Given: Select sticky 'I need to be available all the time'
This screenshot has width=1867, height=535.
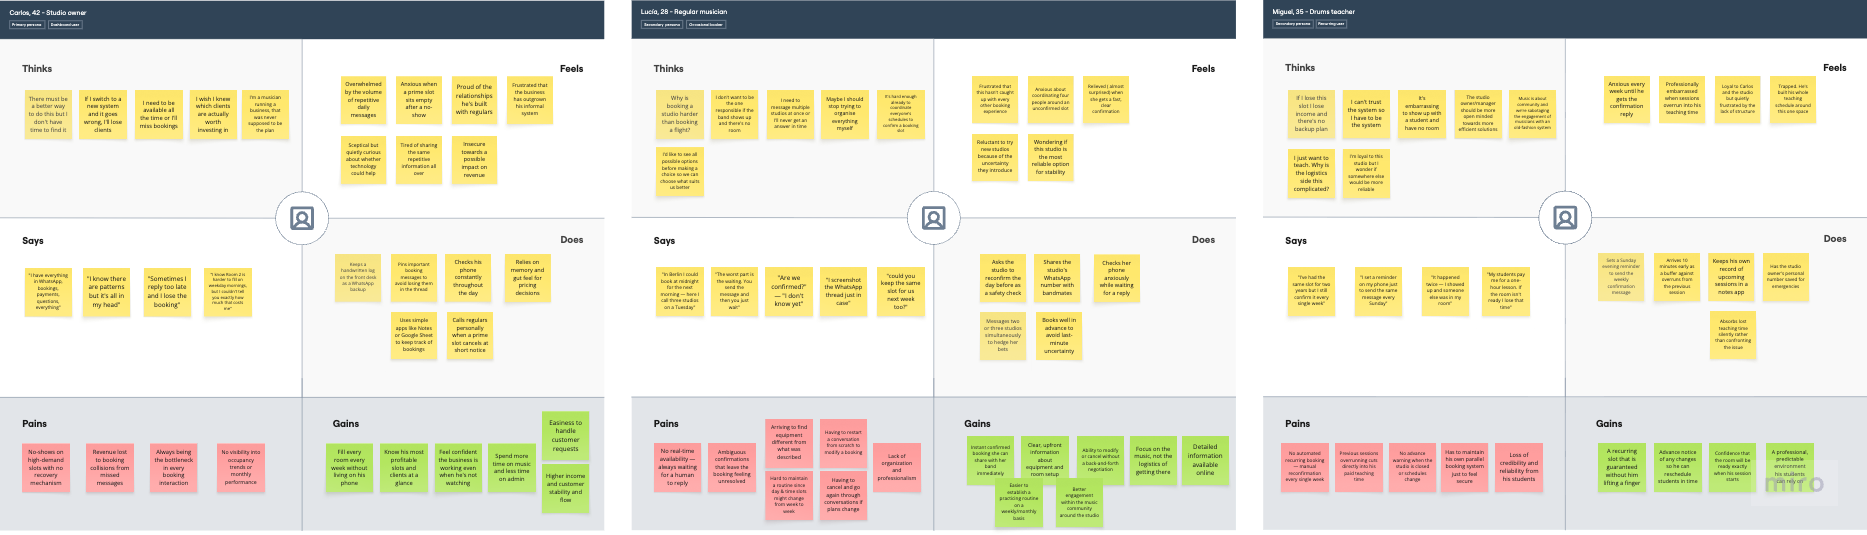Looking at the screenshot, I should 159,114.
